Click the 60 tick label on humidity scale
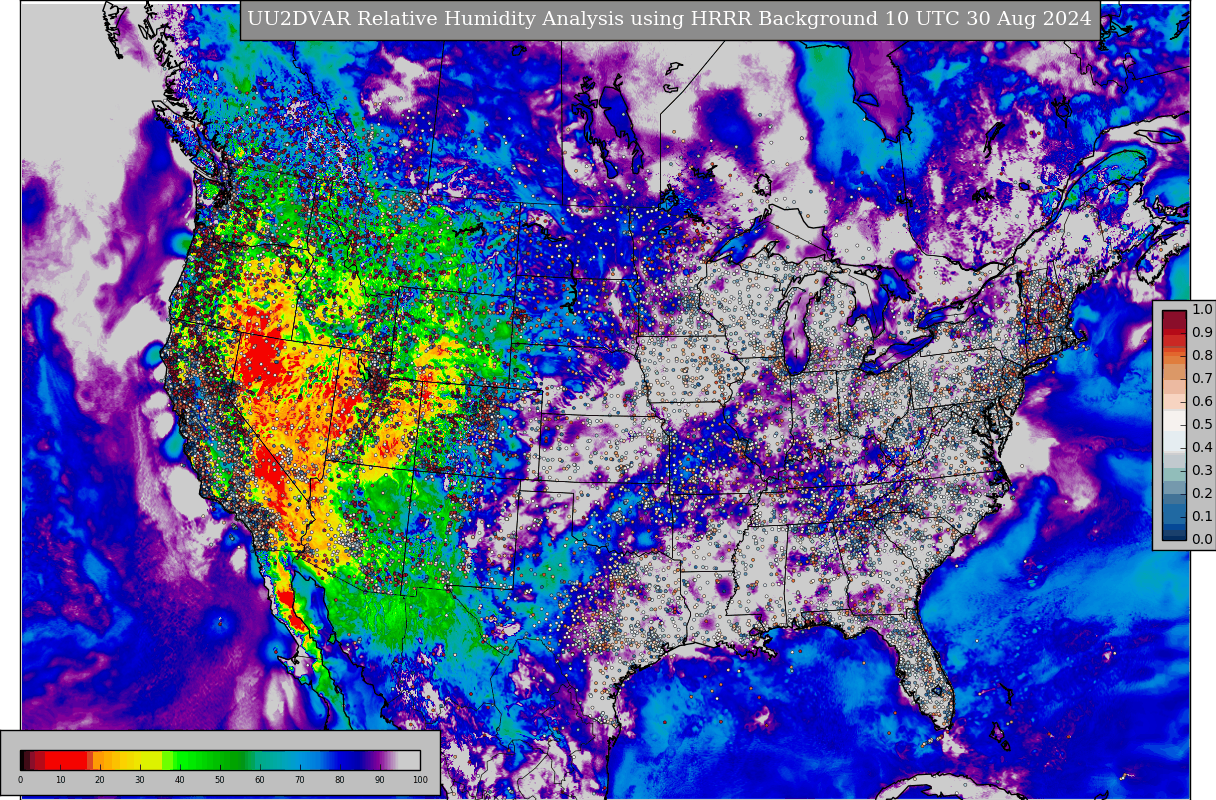 [260, 780]
